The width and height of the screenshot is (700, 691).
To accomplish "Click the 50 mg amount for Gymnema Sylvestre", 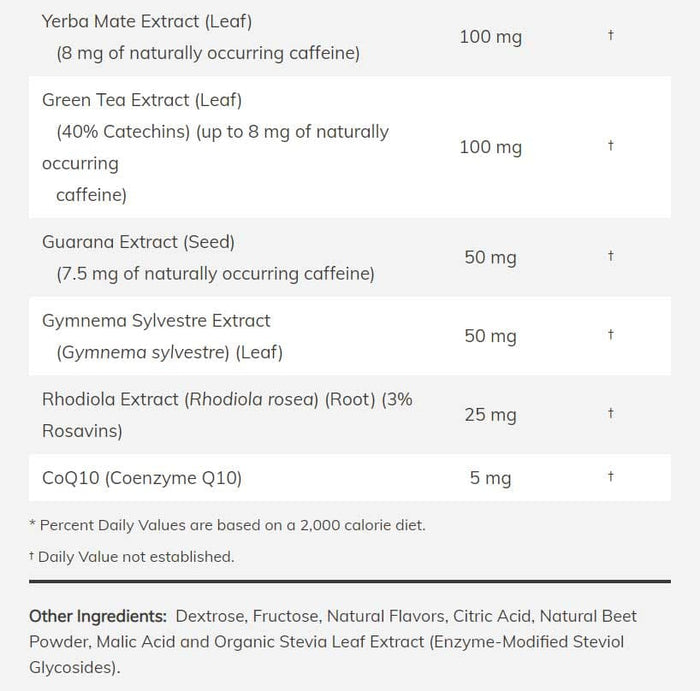I will (x=490, y=336).
